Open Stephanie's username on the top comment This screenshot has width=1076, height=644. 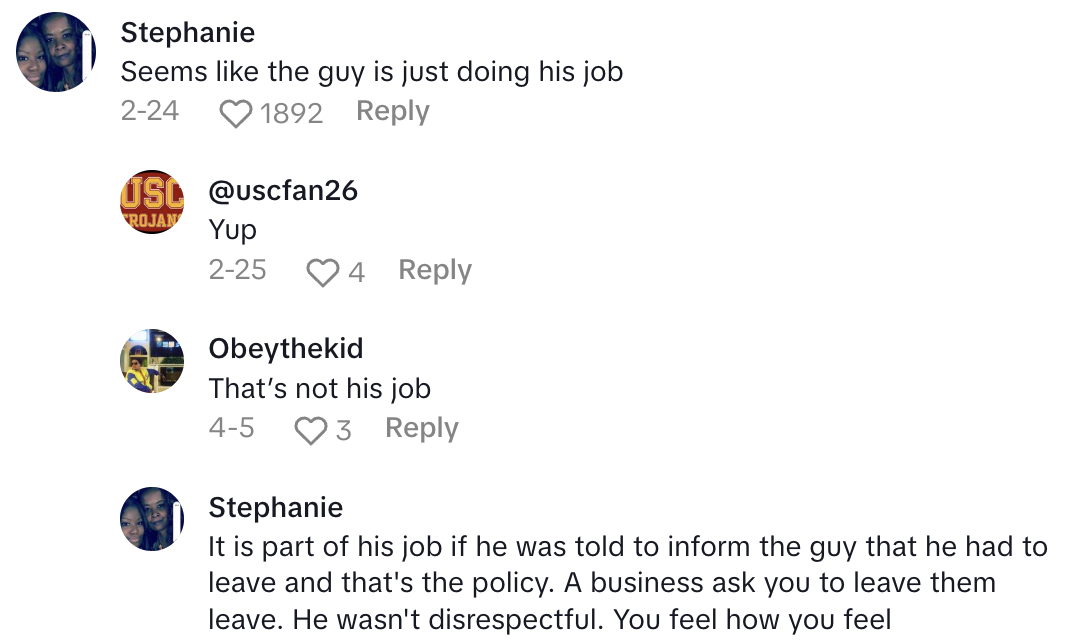[188, 32]
